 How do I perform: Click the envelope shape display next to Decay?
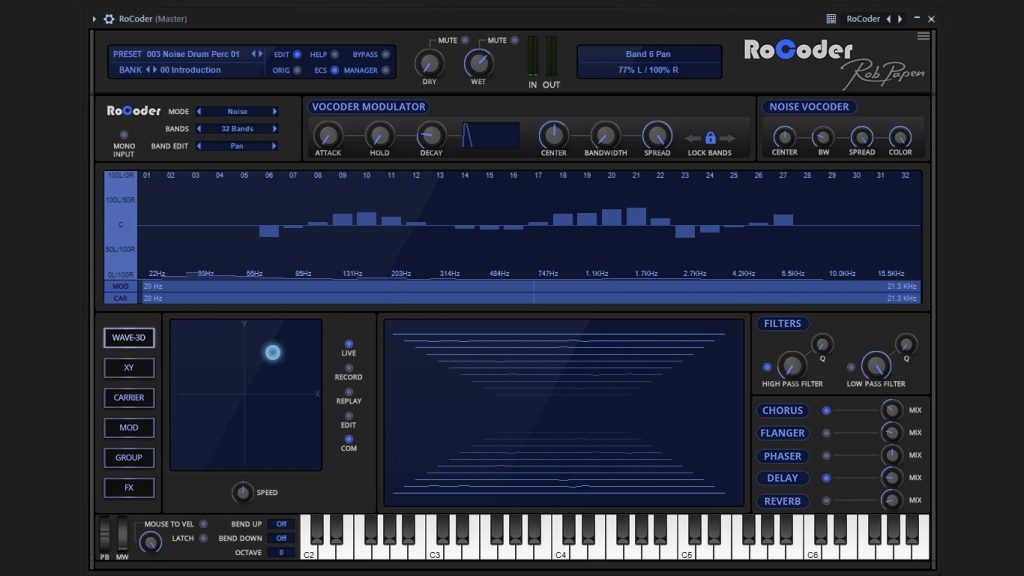490,136
